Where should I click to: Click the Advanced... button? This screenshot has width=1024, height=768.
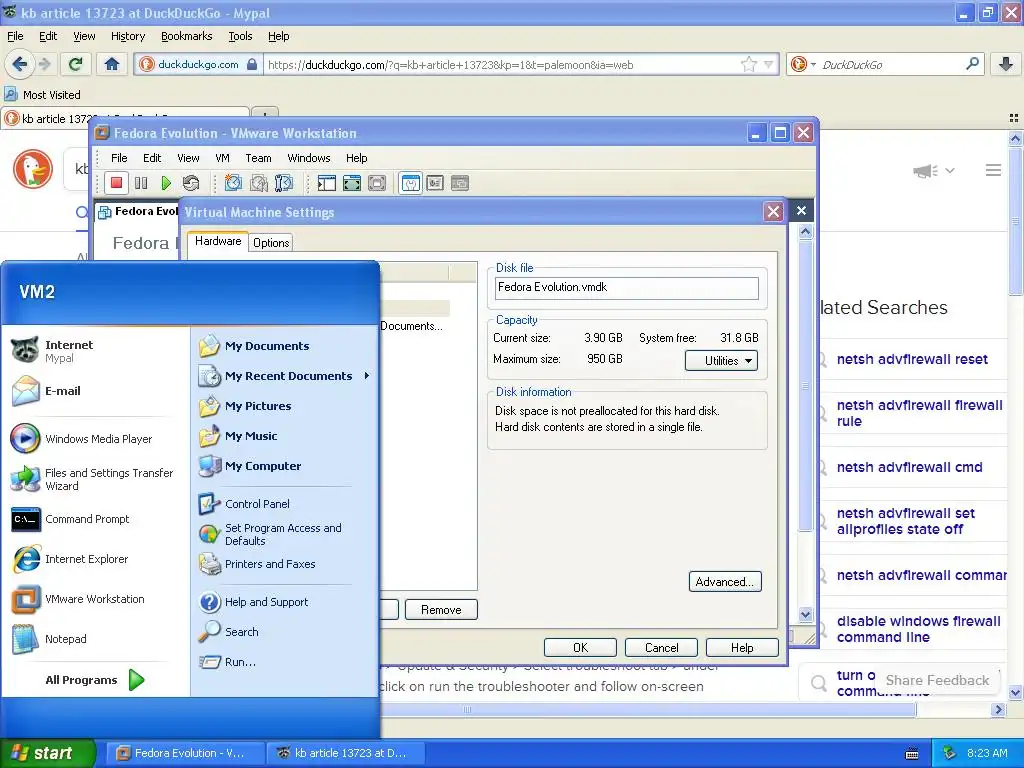coord(725,581)
